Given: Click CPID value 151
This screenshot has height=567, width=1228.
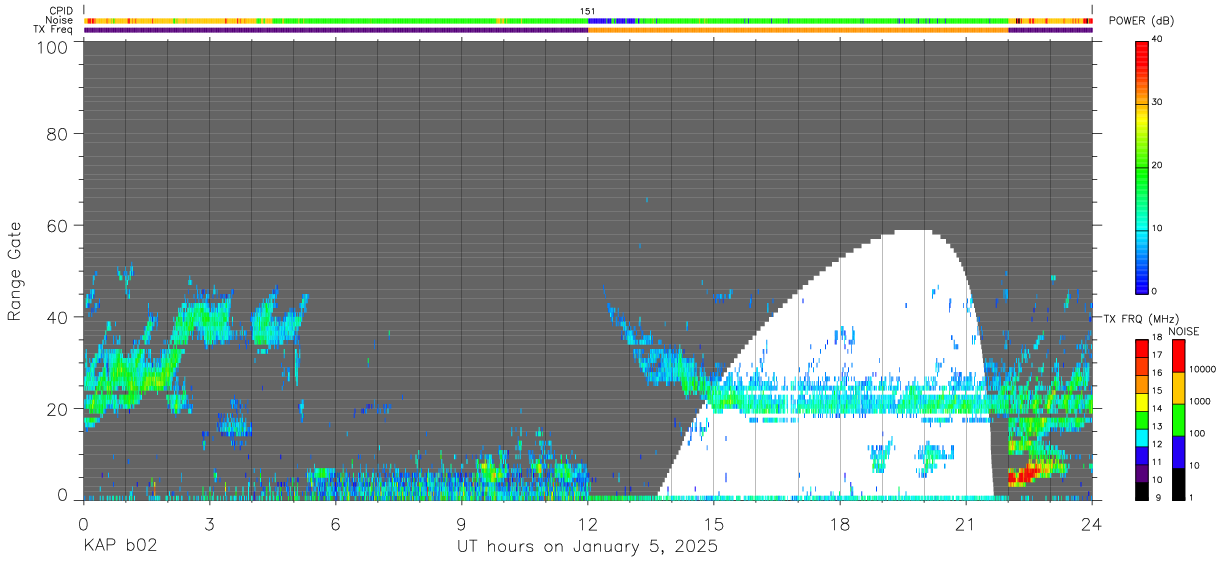Looking at the screenshot, I should coord(588,11).
